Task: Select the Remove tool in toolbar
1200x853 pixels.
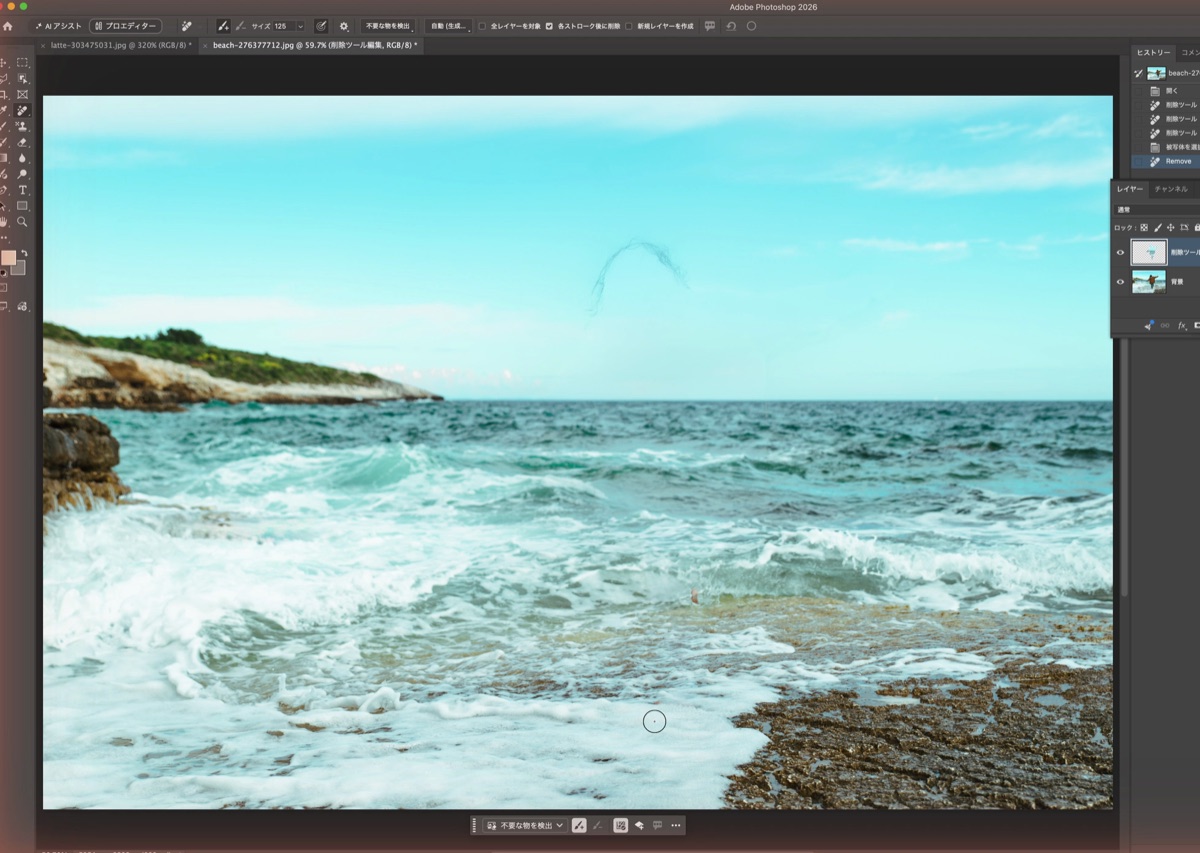Action: click(22, 110)
